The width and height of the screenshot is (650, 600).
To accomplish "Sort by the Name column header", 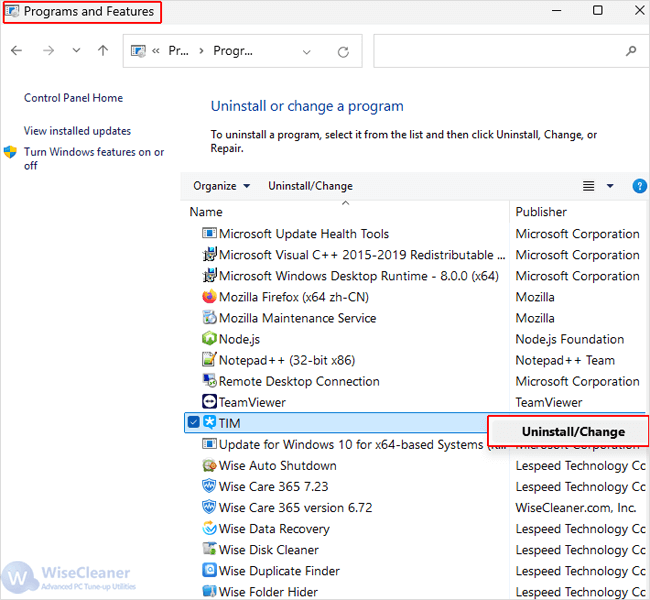I will (206, 212).
